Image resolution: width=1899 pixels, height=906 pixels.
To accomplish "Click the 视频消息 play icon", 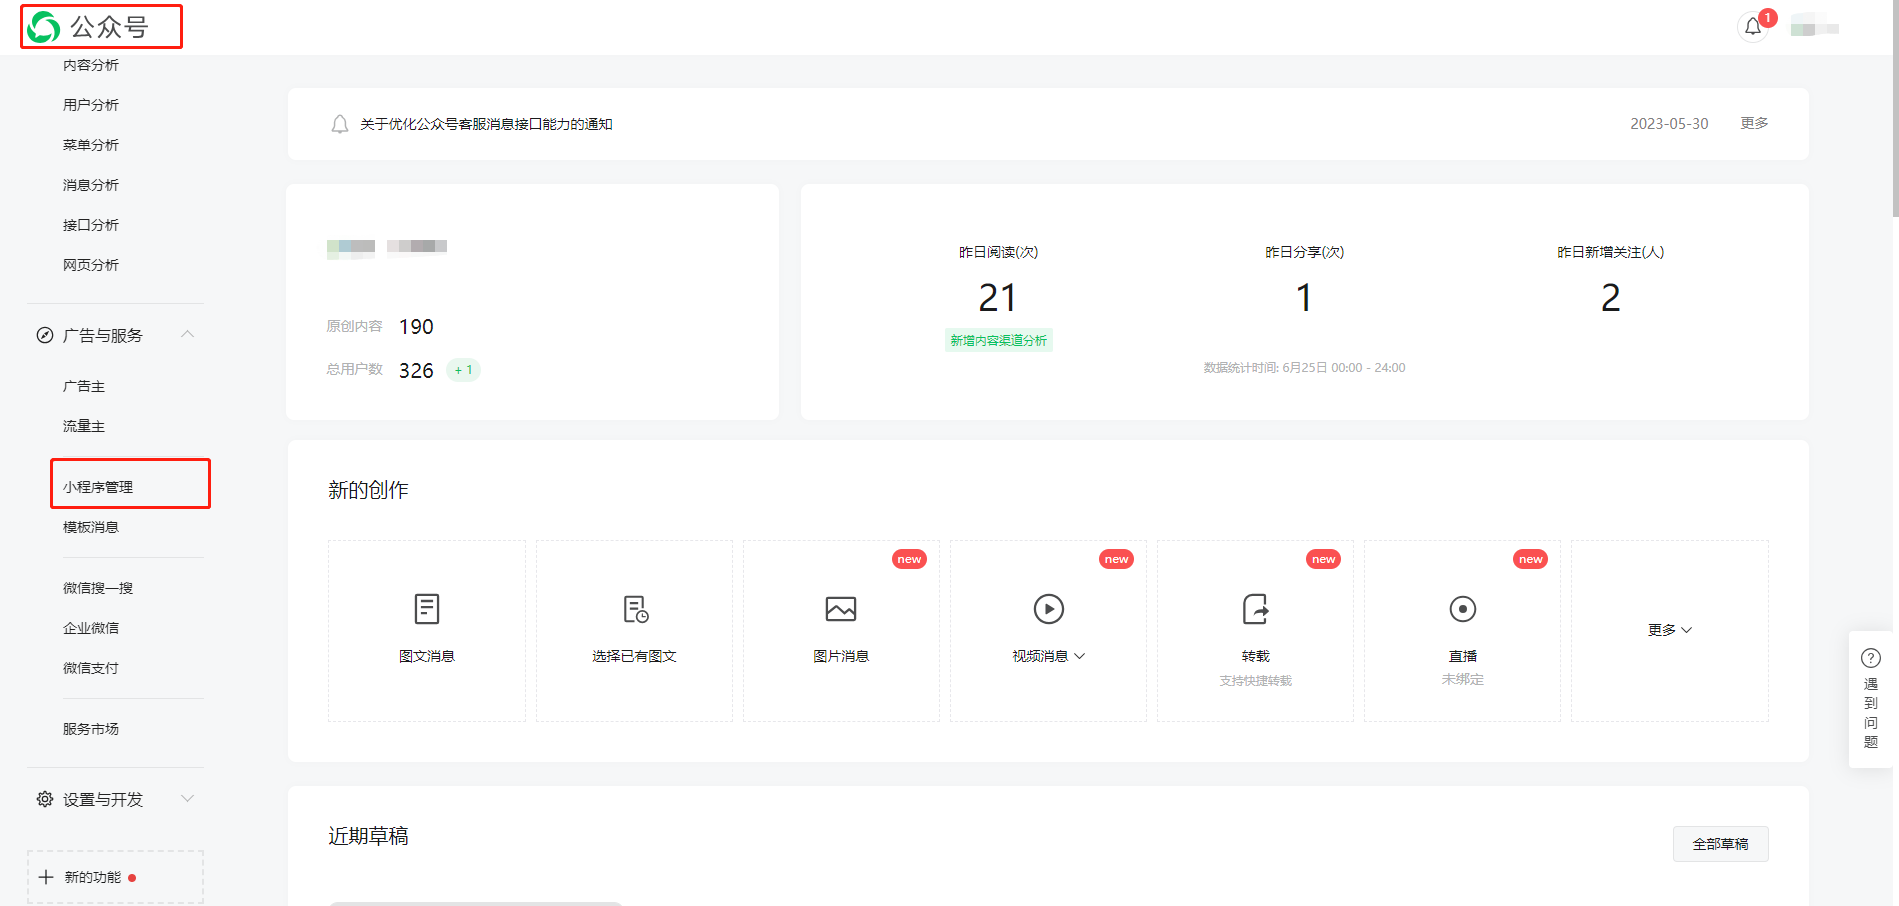I will [1048, 608].
